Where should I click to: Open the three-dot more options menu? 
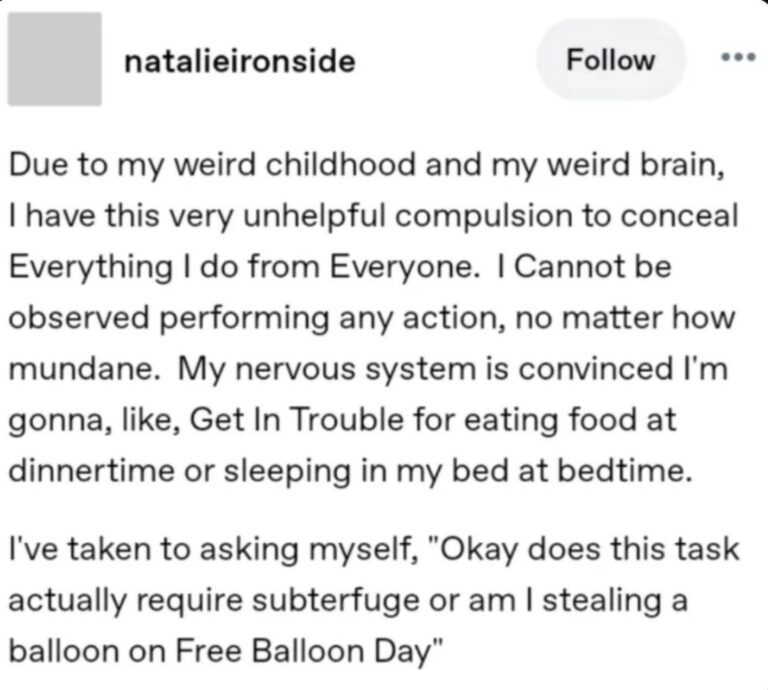click(x=739, y=58)
